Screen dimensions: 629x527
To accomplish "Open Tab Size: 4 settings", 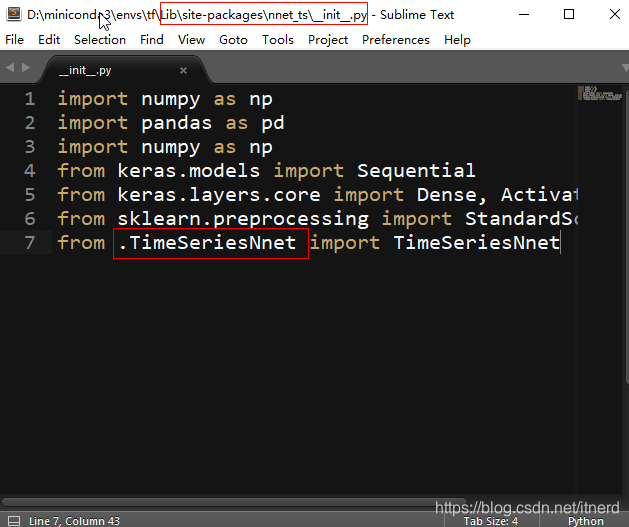I will (x=491, y=521).
